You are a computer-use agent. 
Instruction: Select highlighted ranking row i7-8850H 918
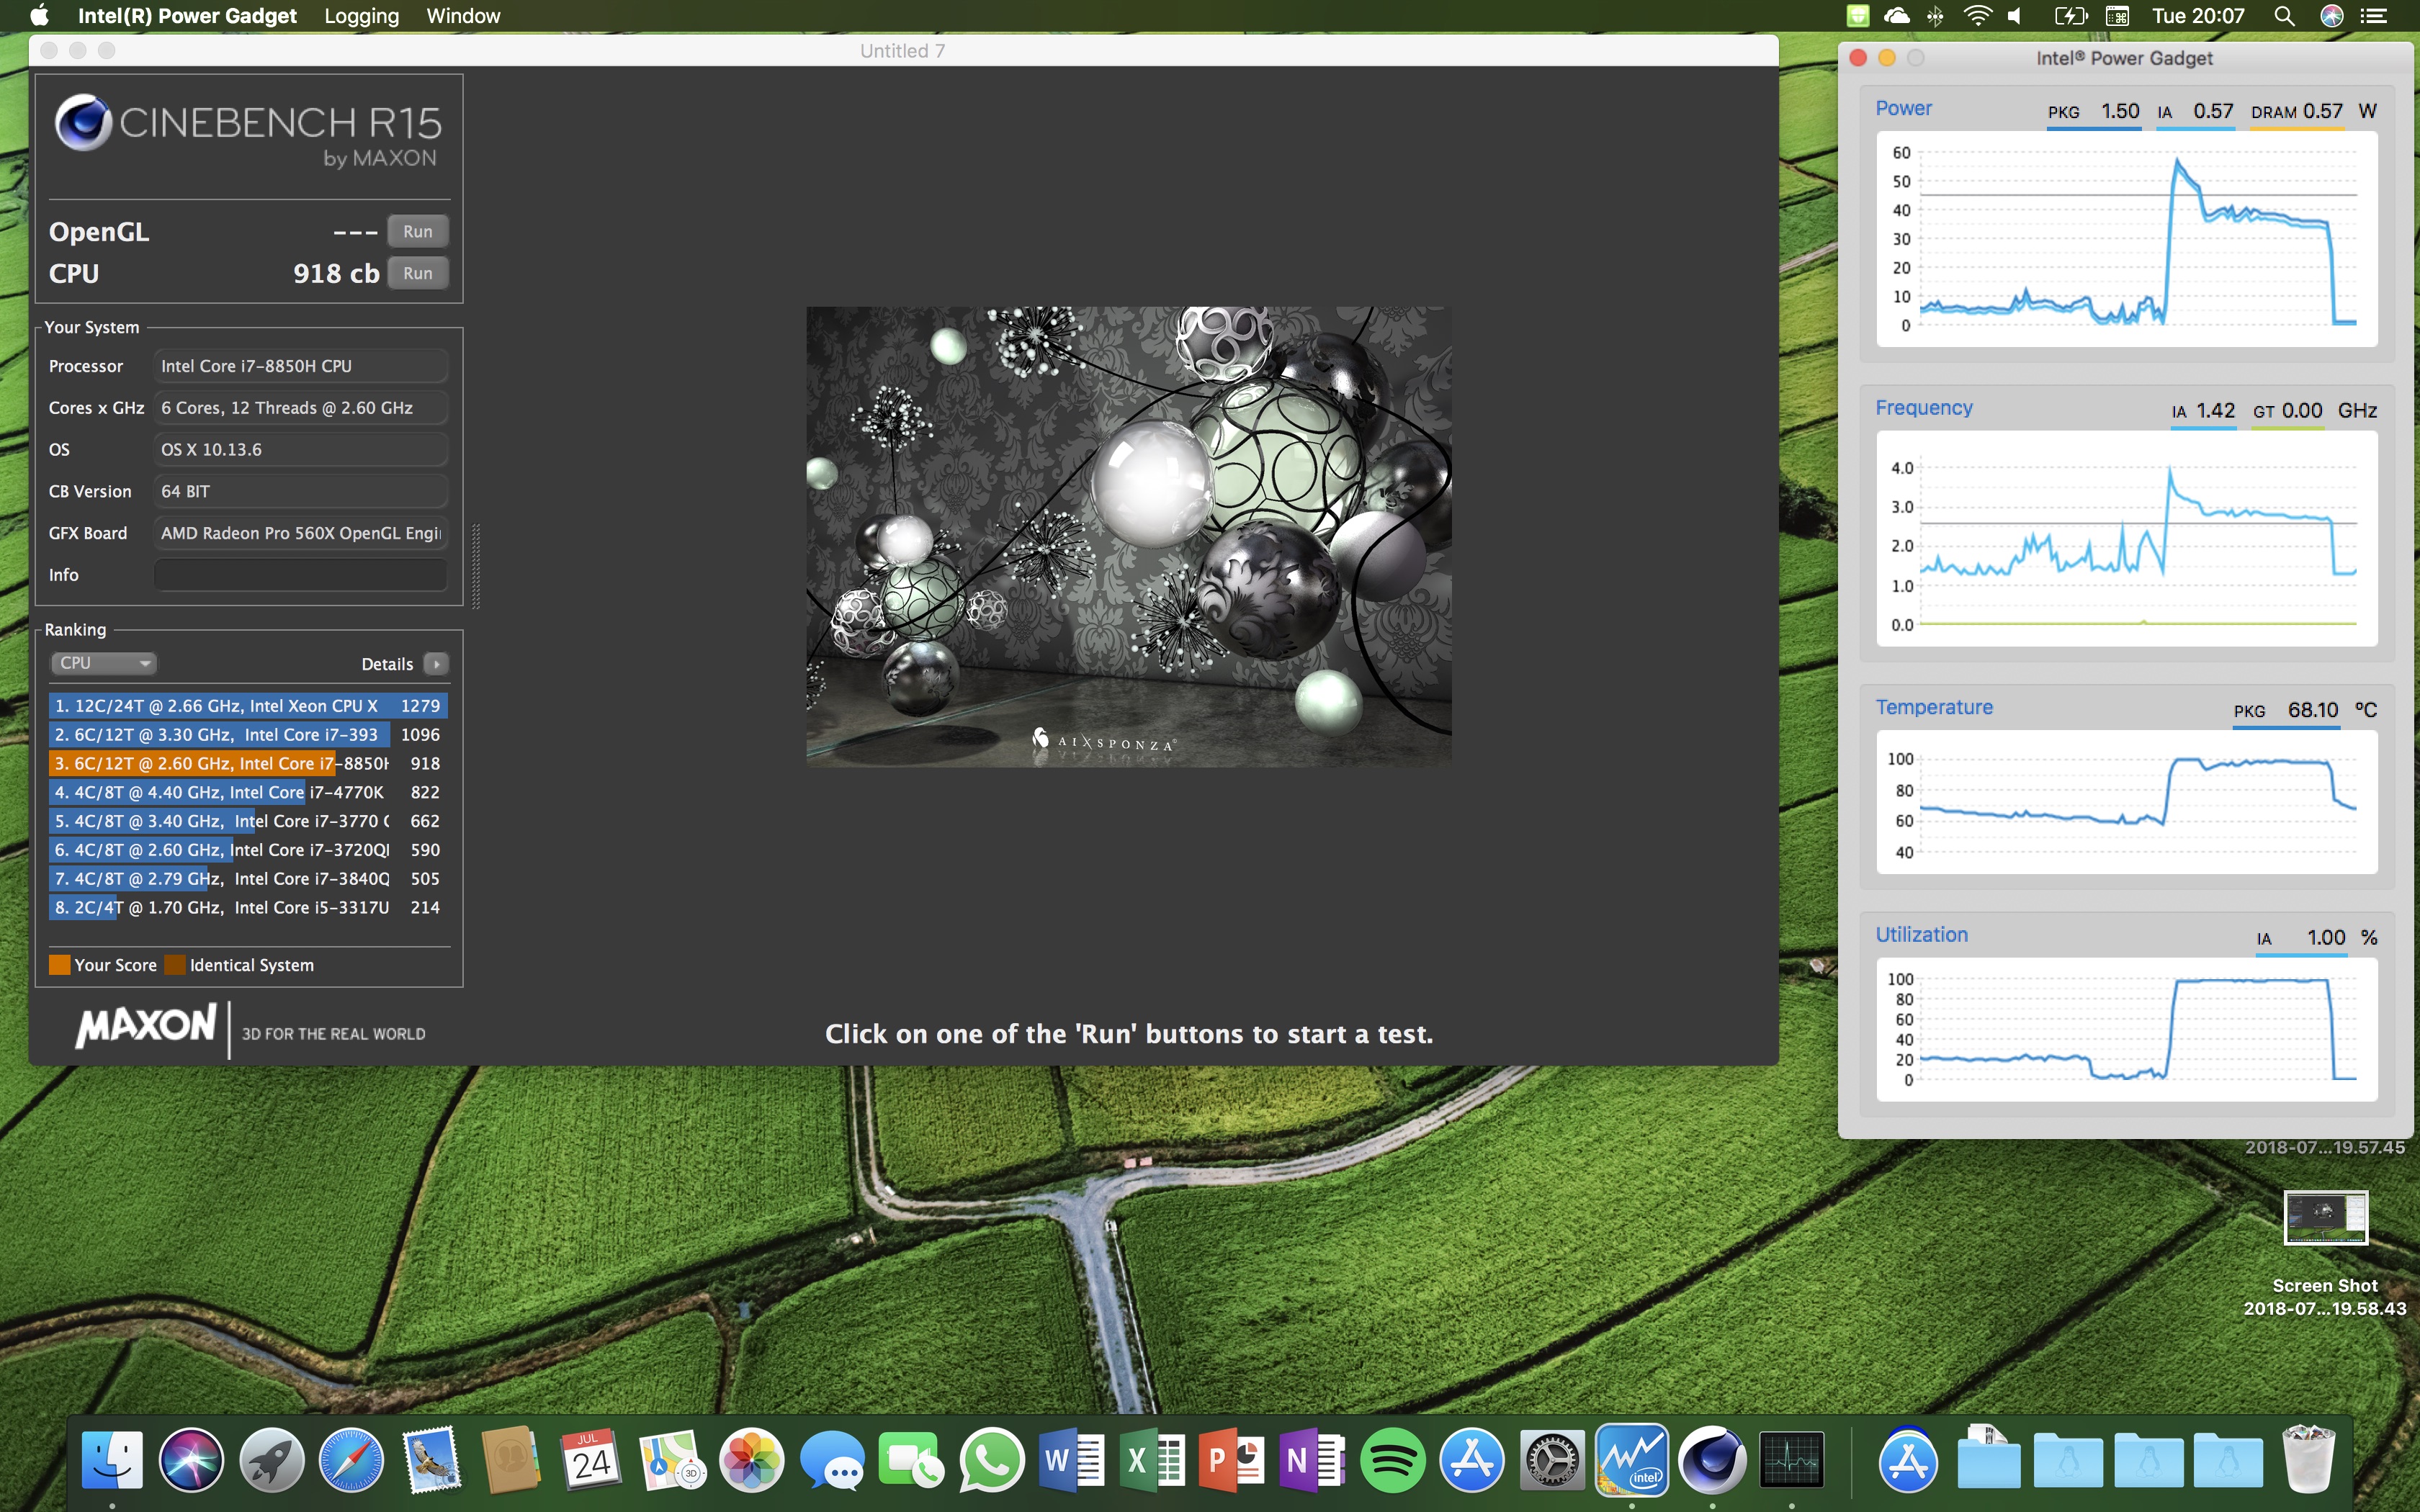pyautogui.click(x=248, y=764)
